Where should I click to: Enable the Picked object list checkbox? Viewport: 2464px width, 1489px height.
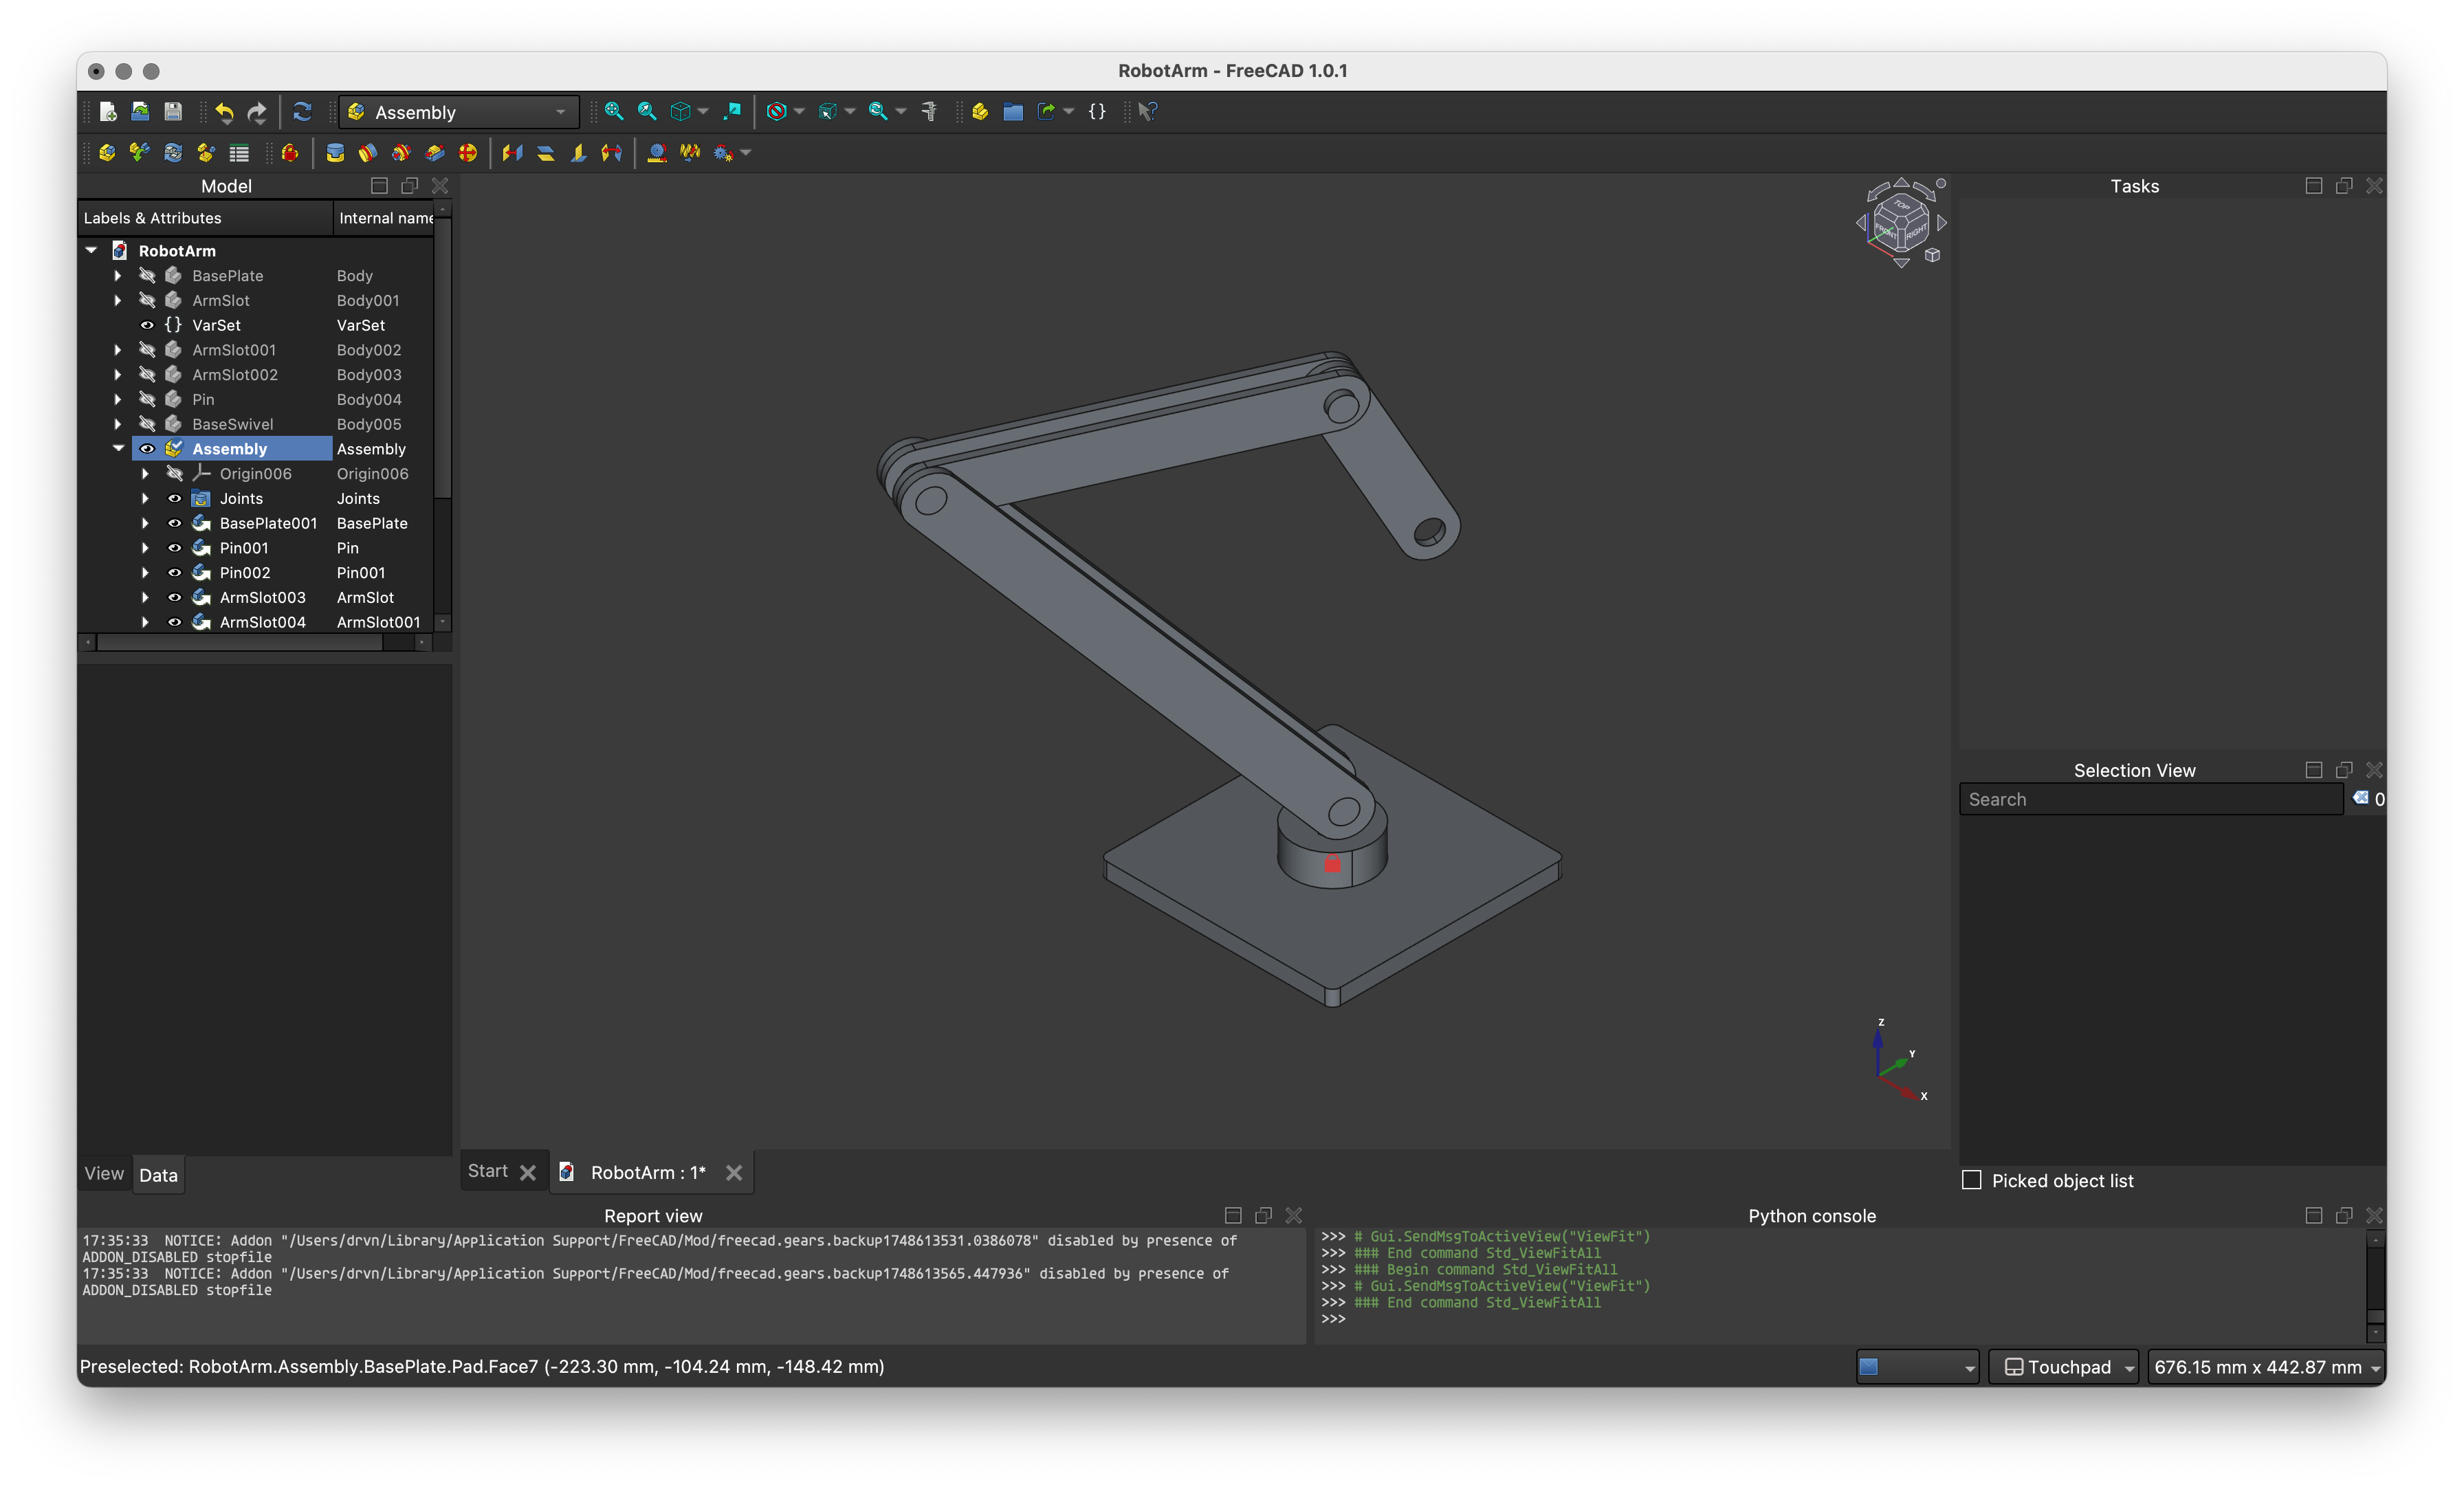1971,1180
